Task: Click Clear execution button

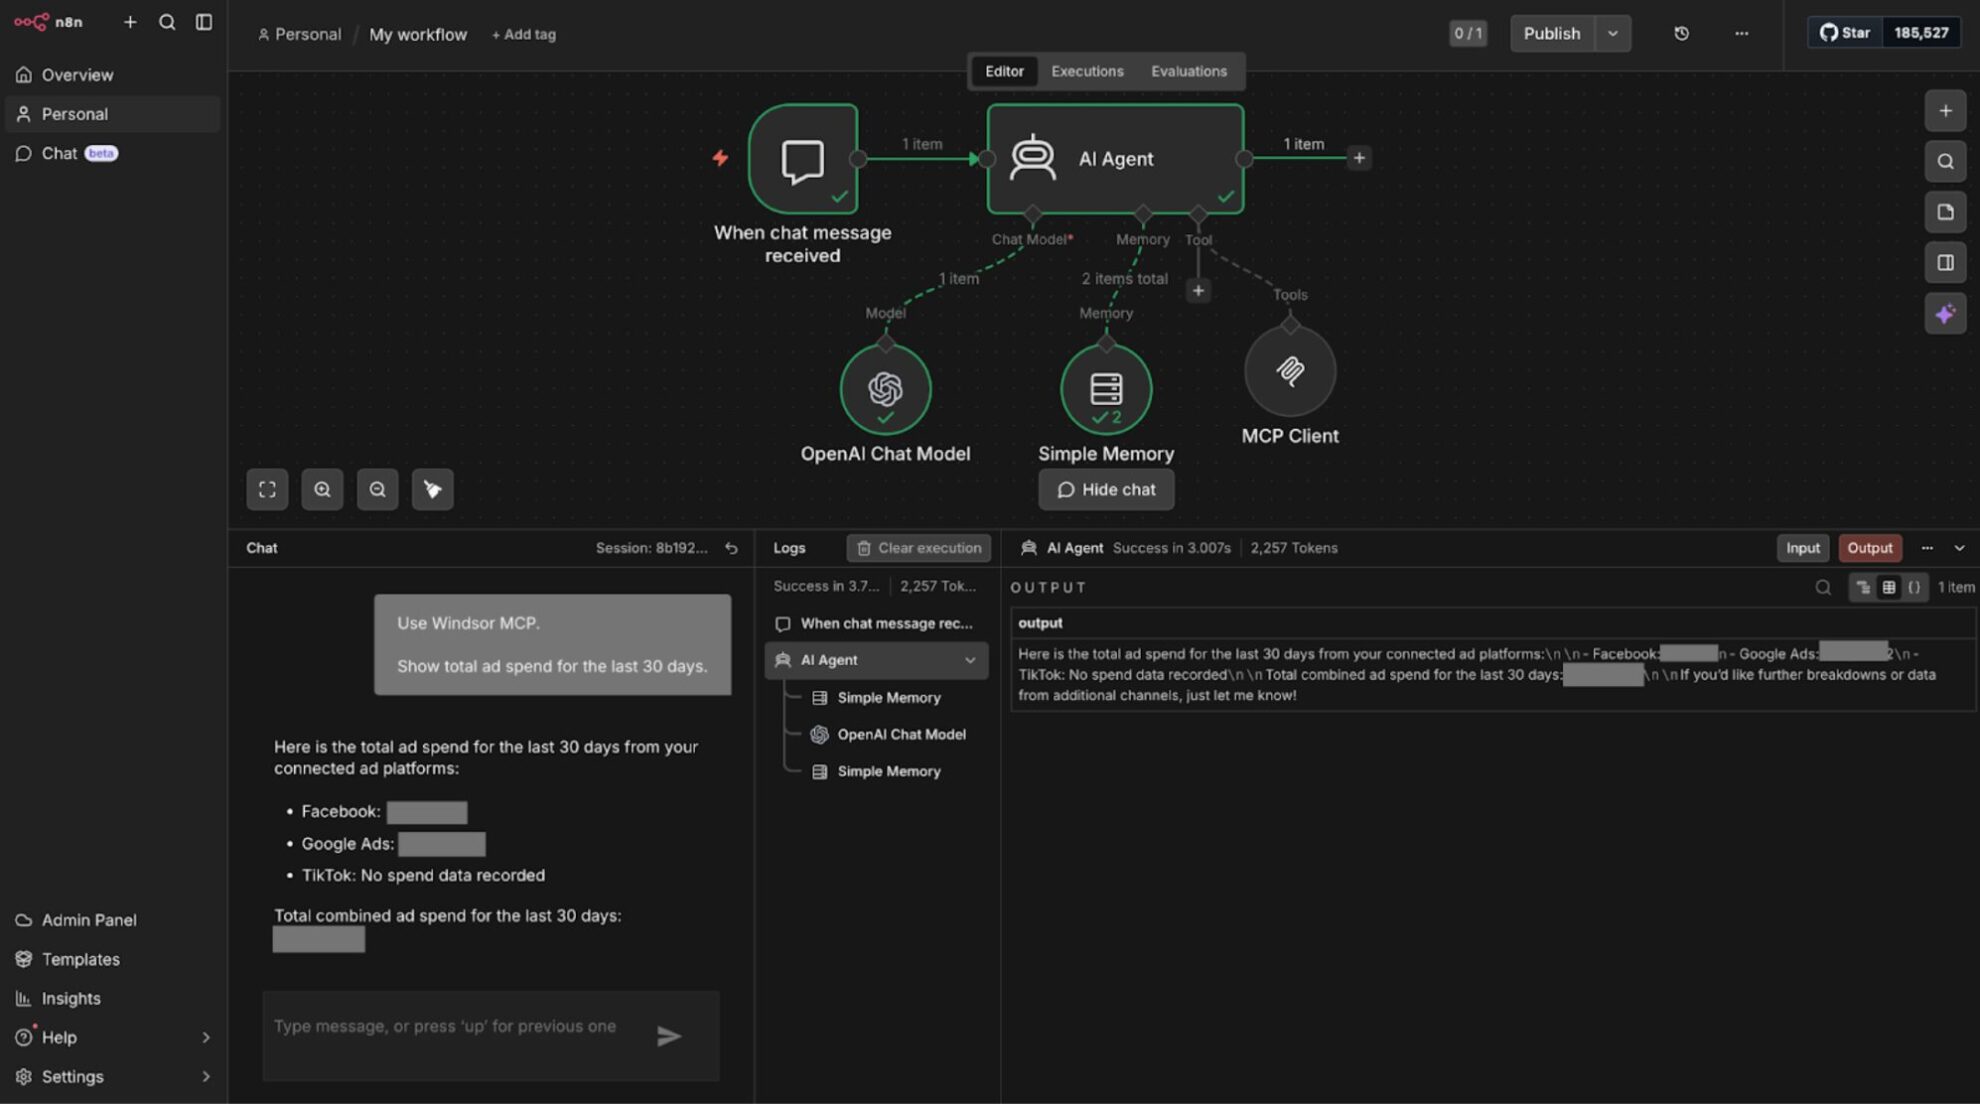Action: tap(918, 548)
